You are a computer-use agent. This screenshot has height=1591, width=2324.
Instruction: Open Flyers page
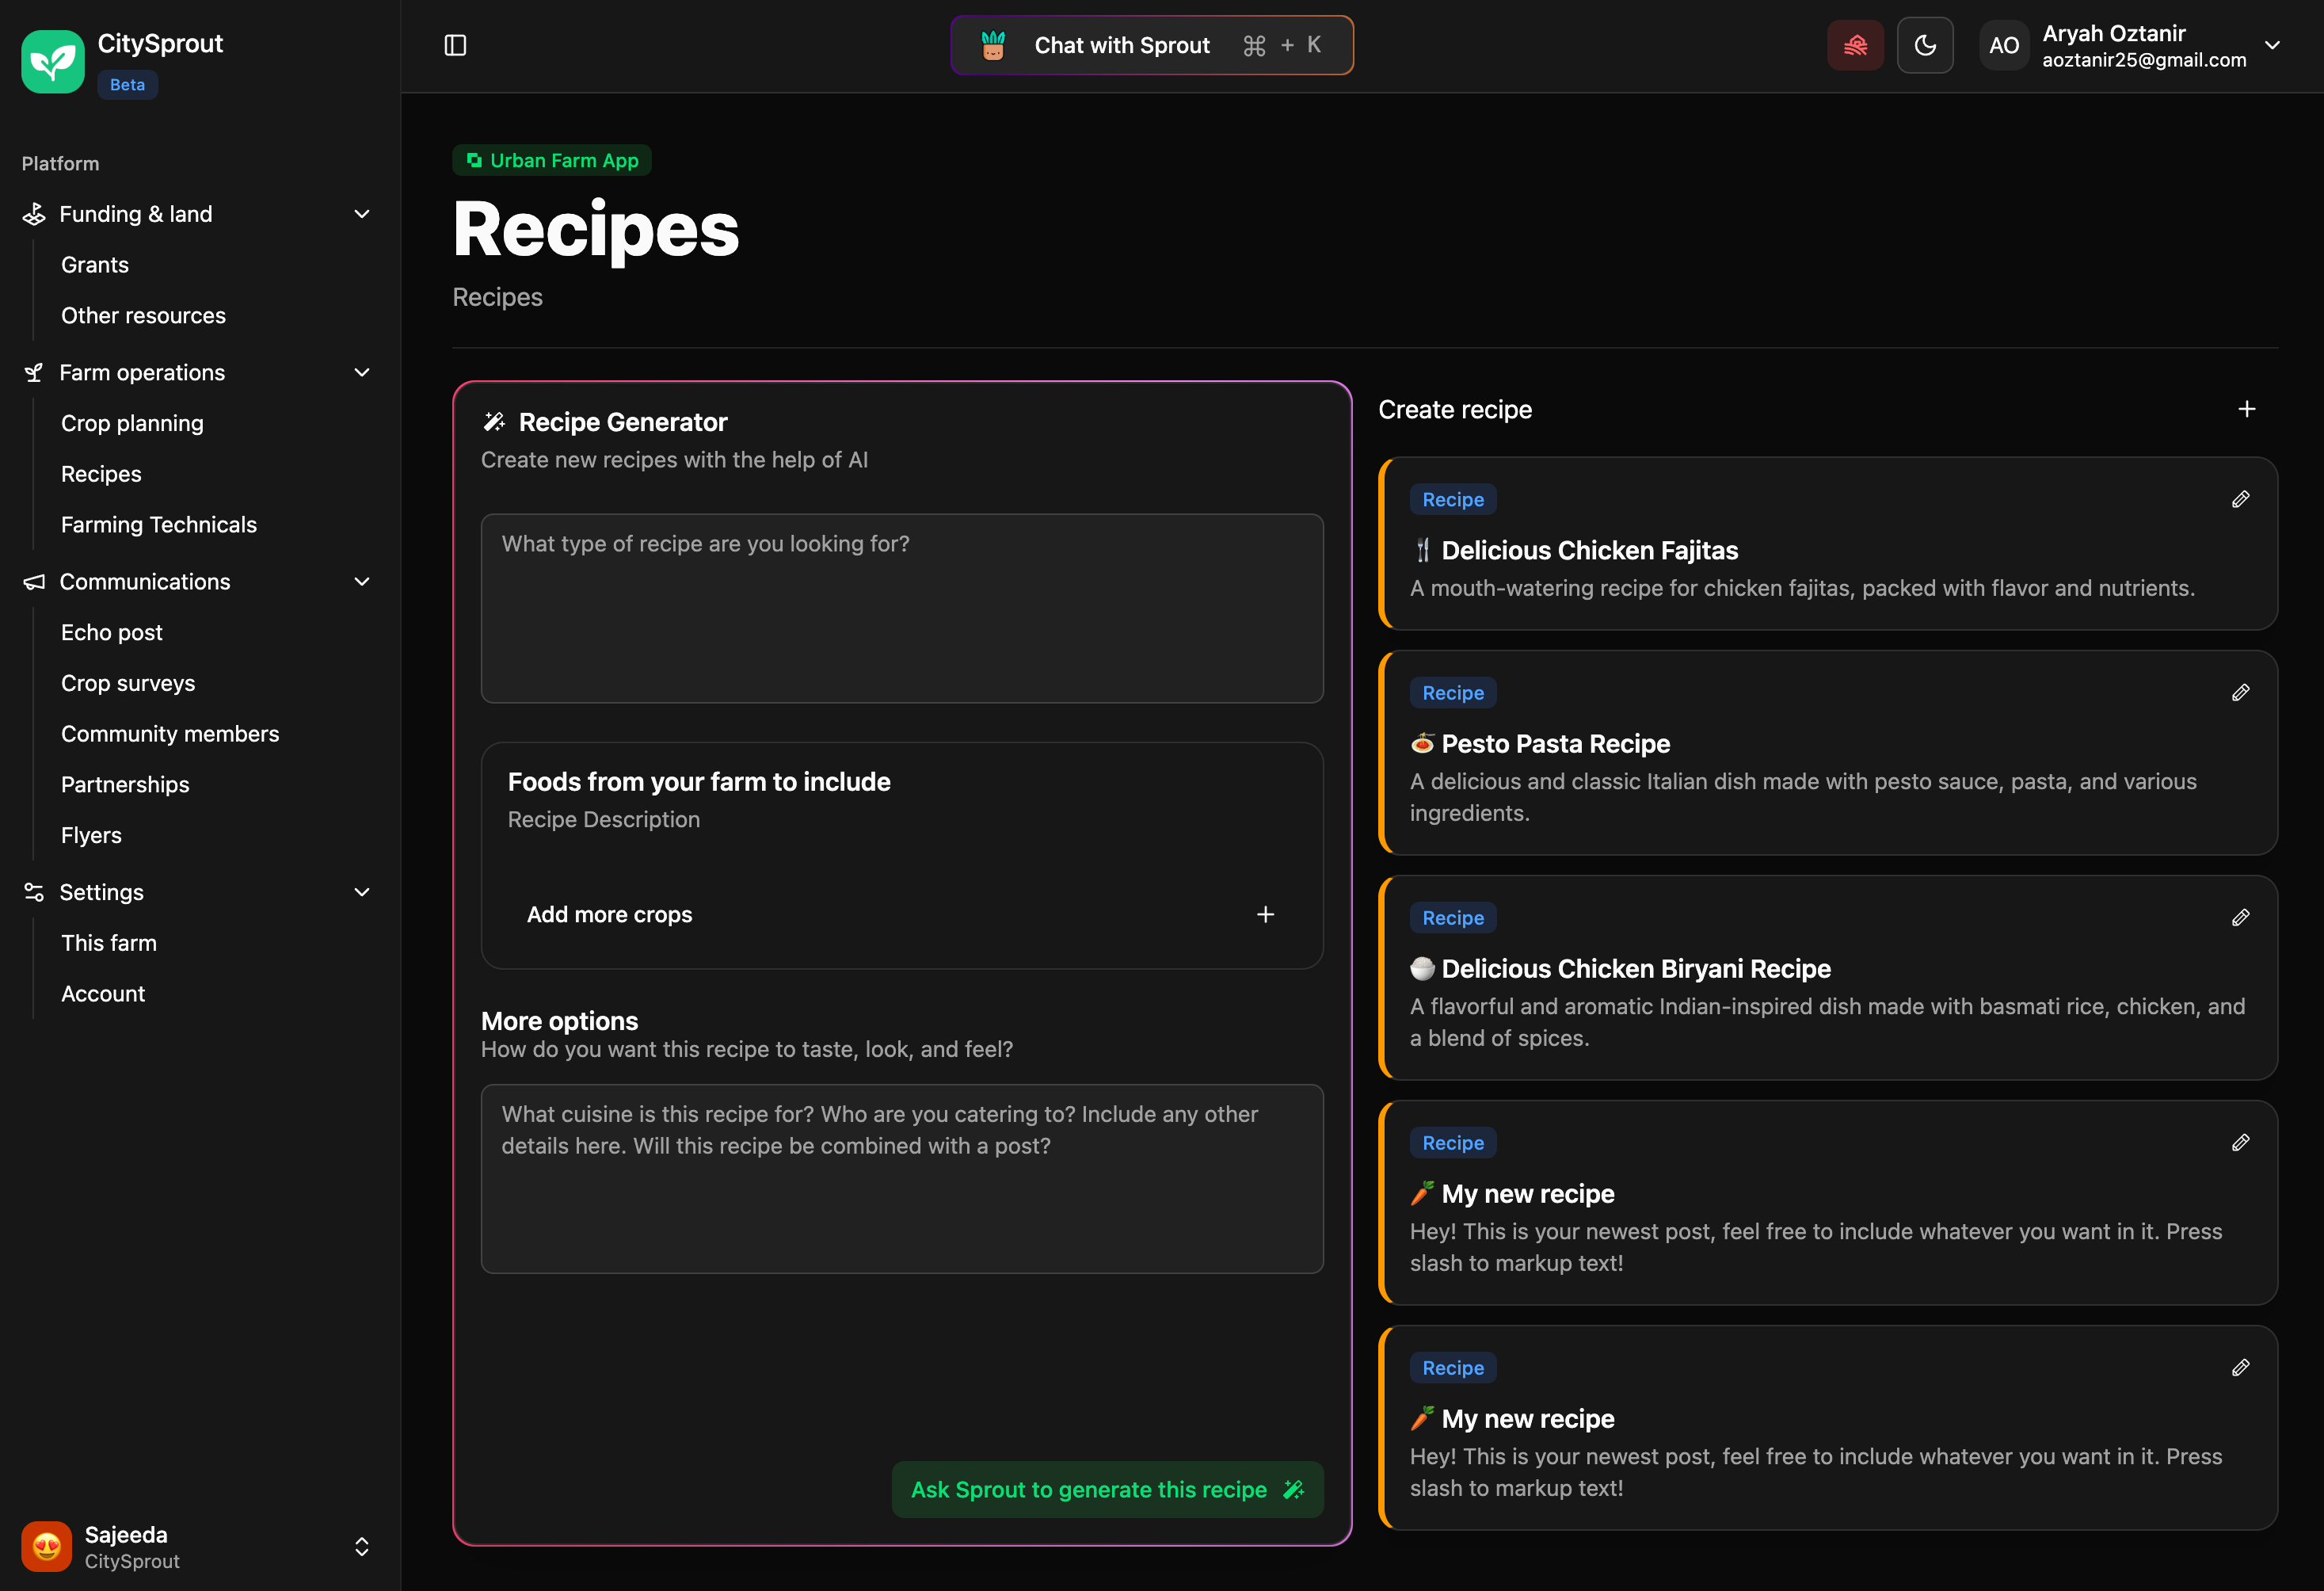(91, 835)
